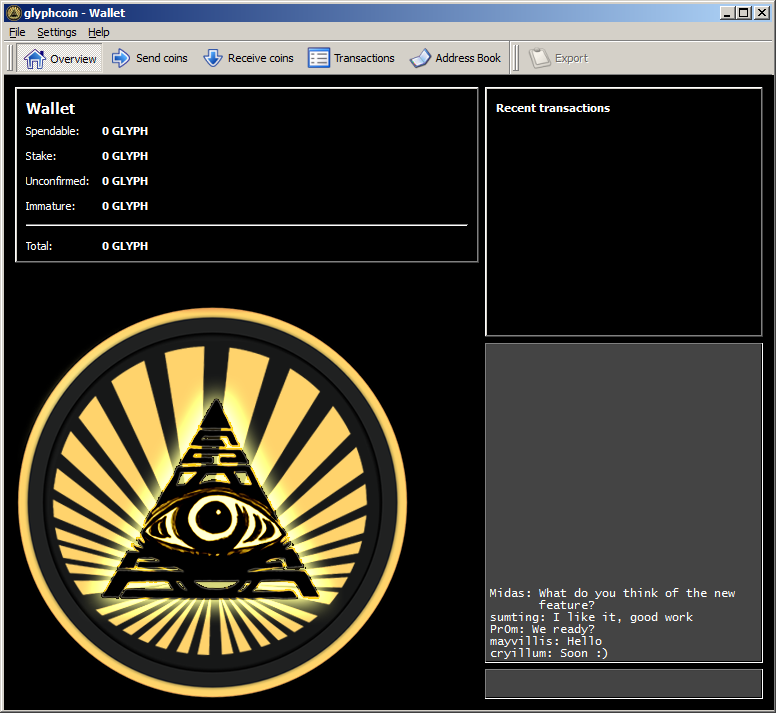The image size is (776, 713).
Task: Click the Immature value 0 GLYPH
Action: point(125,206)
